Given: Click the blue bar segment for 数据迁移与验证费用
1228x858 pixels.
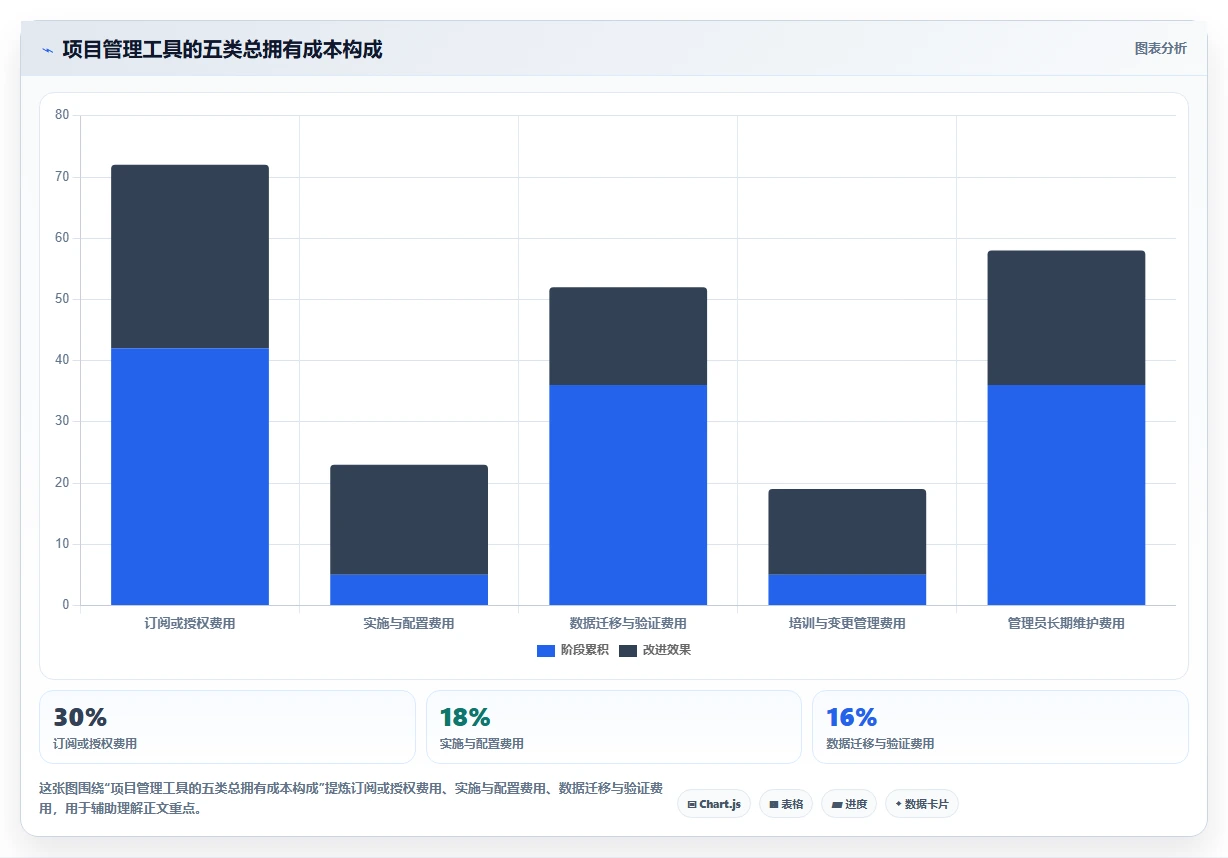Looking at the screenshot, I should [x=628, y=495].
